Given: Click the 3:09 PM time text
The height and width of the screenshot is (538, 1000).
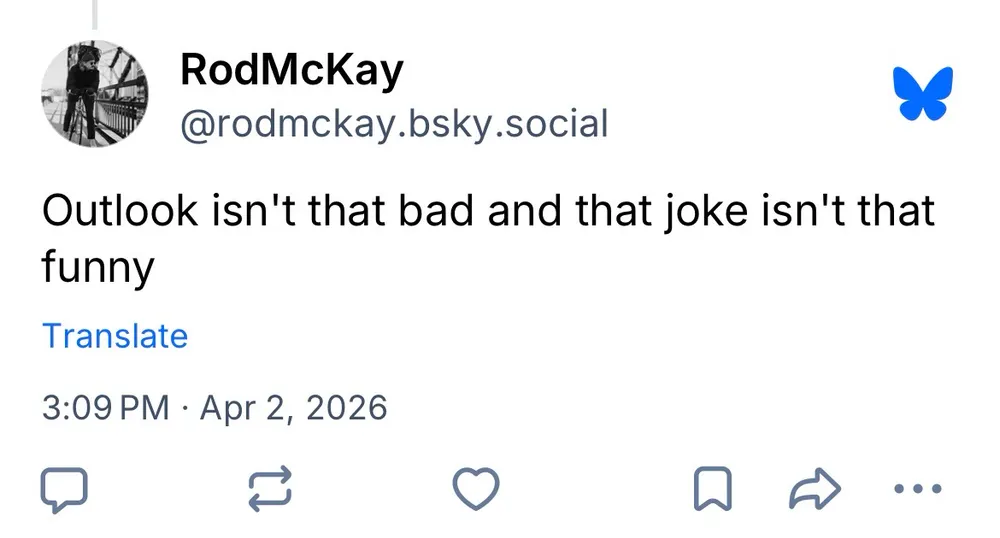Looking at the screenshot, I should point(106,408).
